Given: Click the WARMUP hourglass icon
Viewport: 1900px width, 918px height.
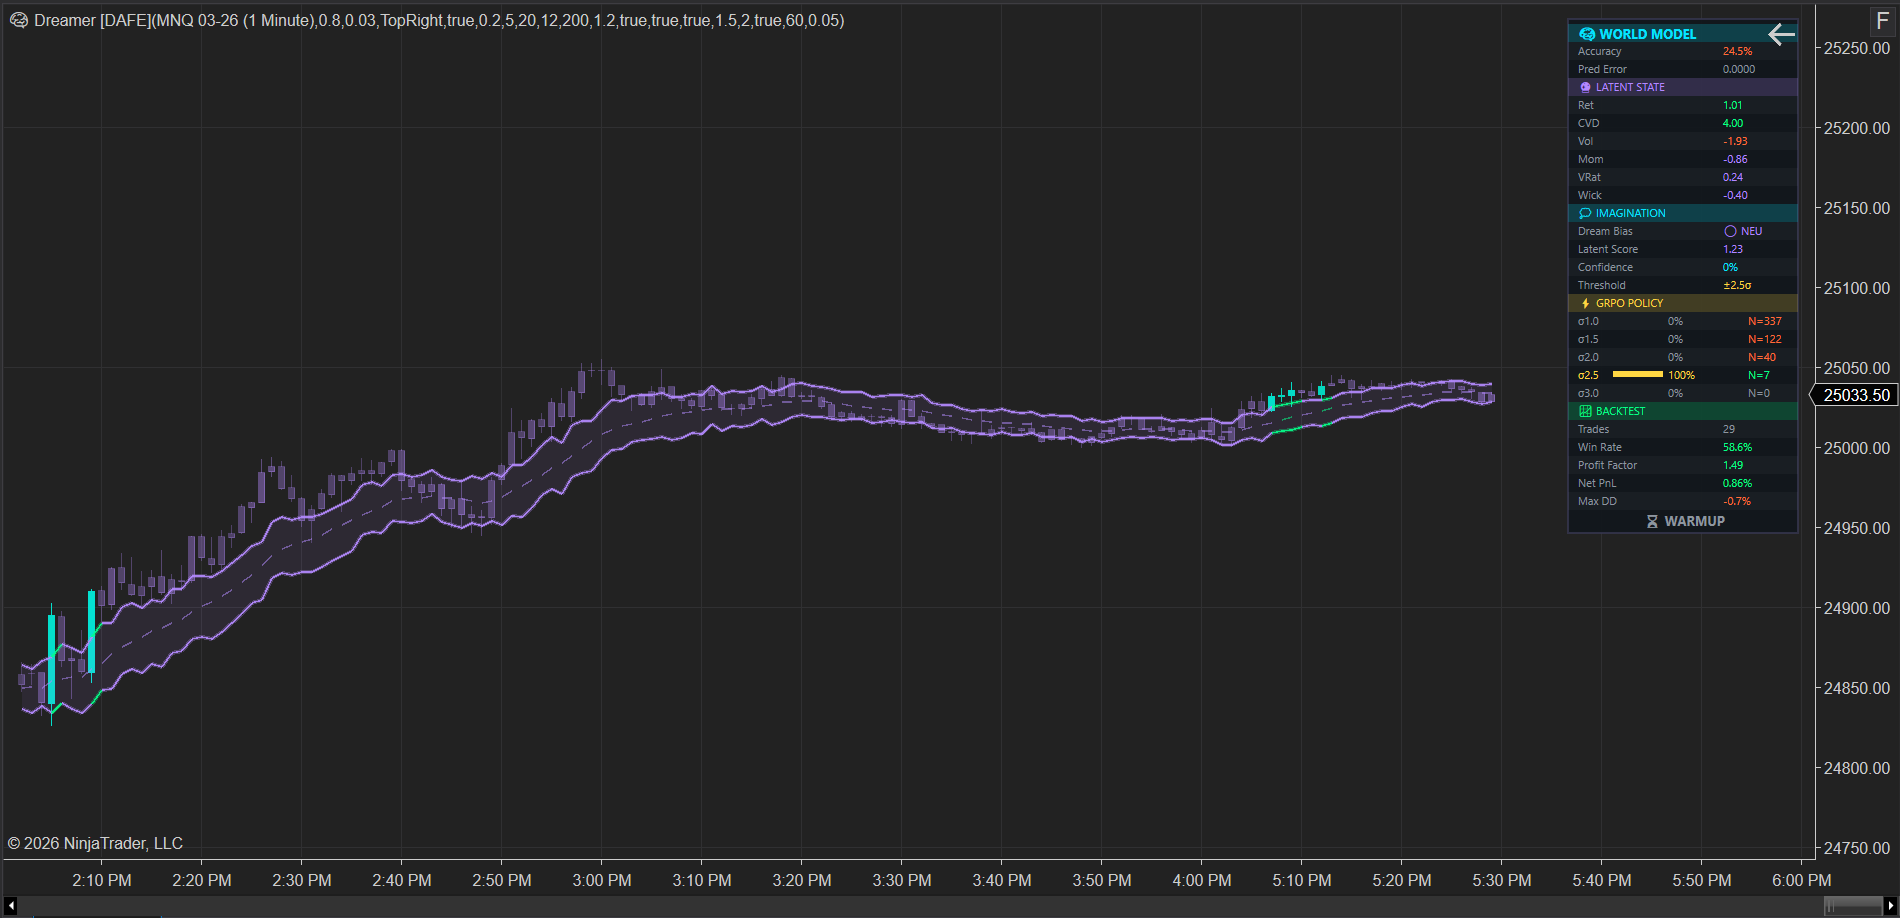Looking at the screenshot, I should point(1652,521).
